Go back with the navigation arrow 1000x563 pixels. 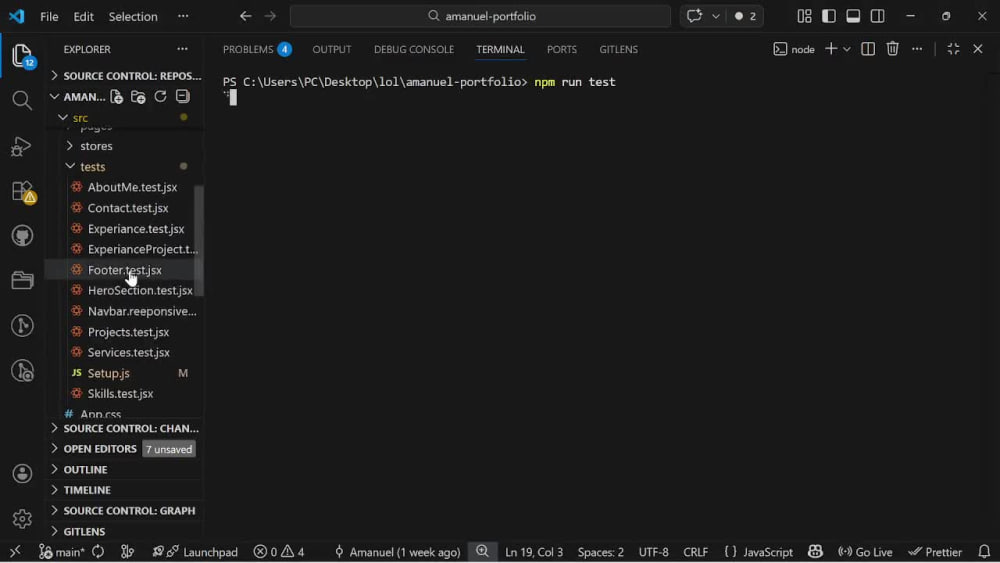pyautogui.click(x=246, y=16)
